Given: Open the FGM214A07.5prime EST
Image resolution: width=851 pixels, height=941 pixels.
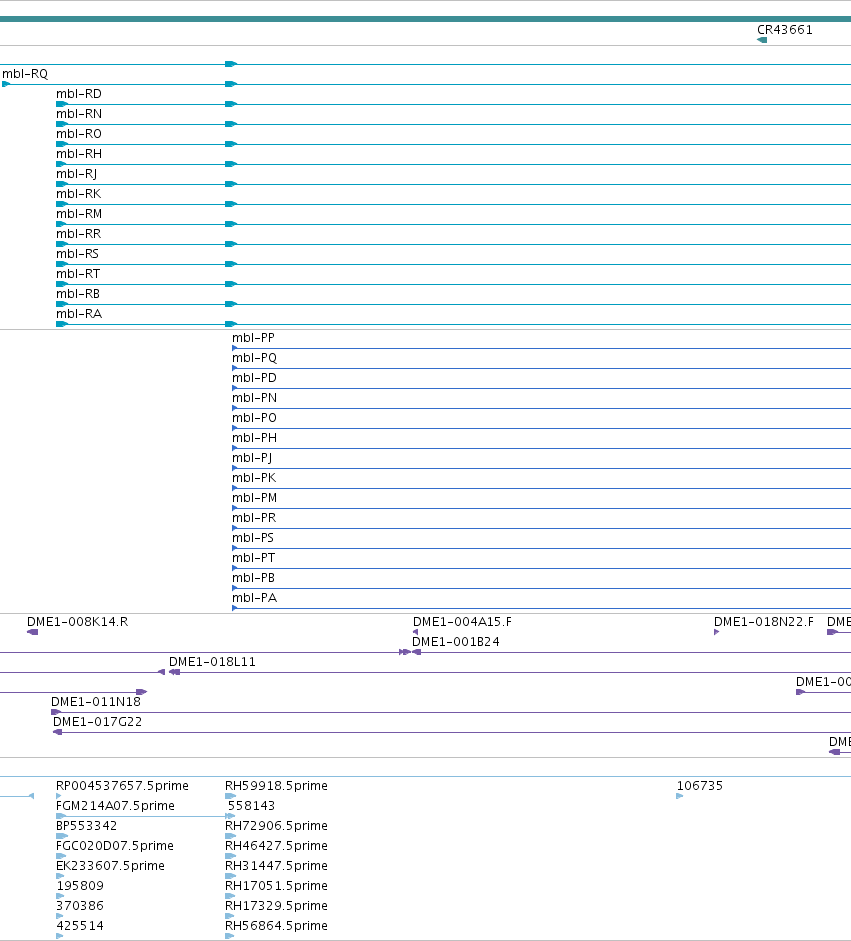Looking at the screenshot, I should tap(115, 806).
